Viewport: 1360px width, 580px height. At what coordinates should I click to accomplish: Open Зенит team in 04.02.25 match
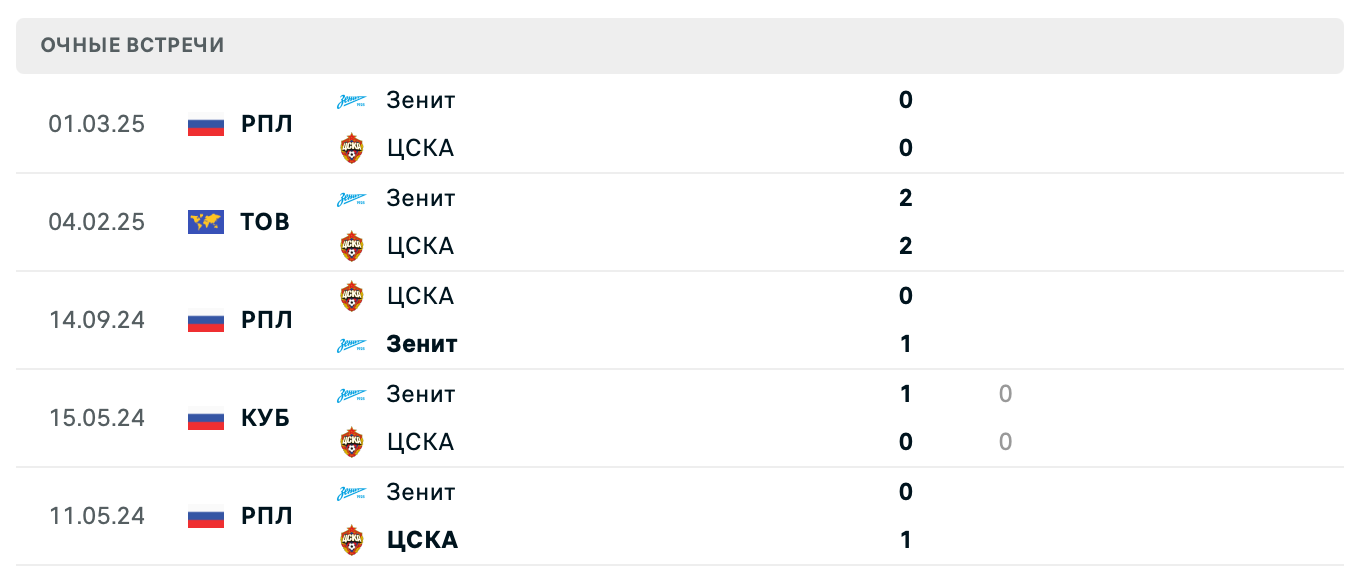[421, 198]
